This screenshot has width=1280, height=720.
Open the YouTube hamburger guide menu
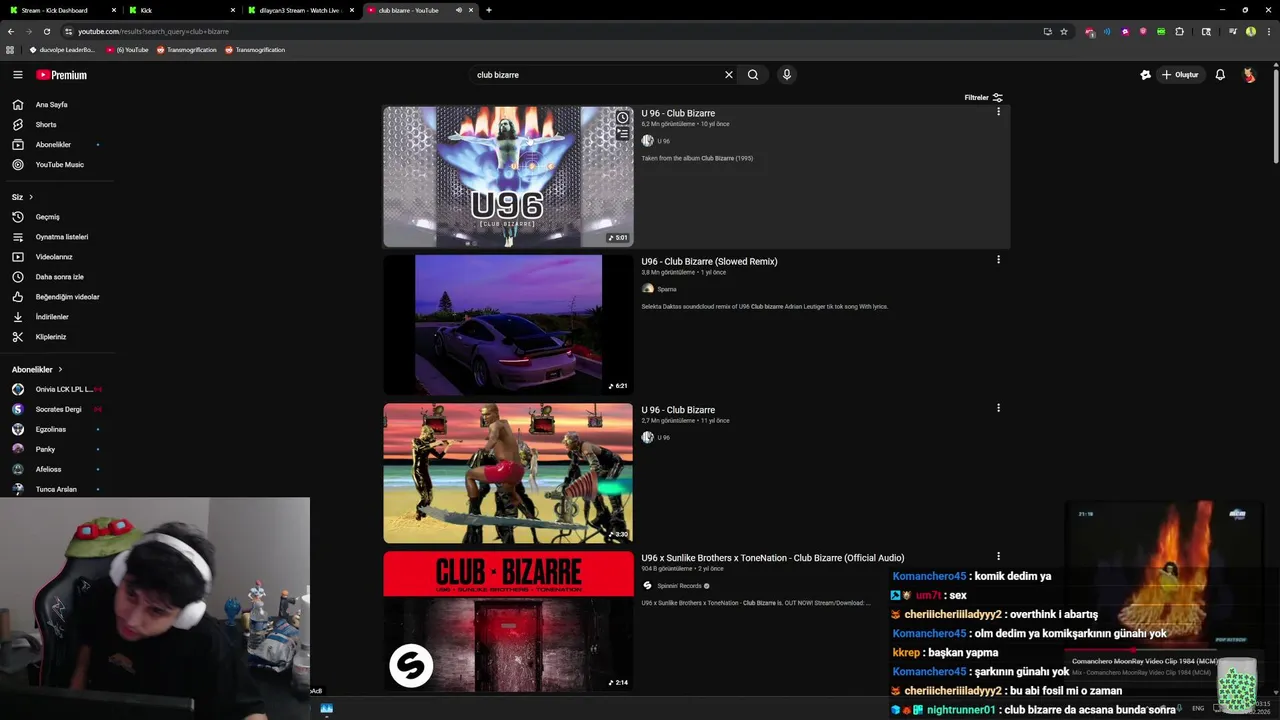(x=17, y=75)
